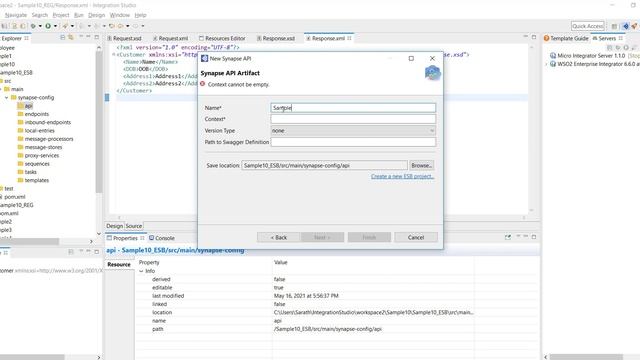640x360 pixels.
Task: Click the start server icon in Servers view
Action: 626,47
